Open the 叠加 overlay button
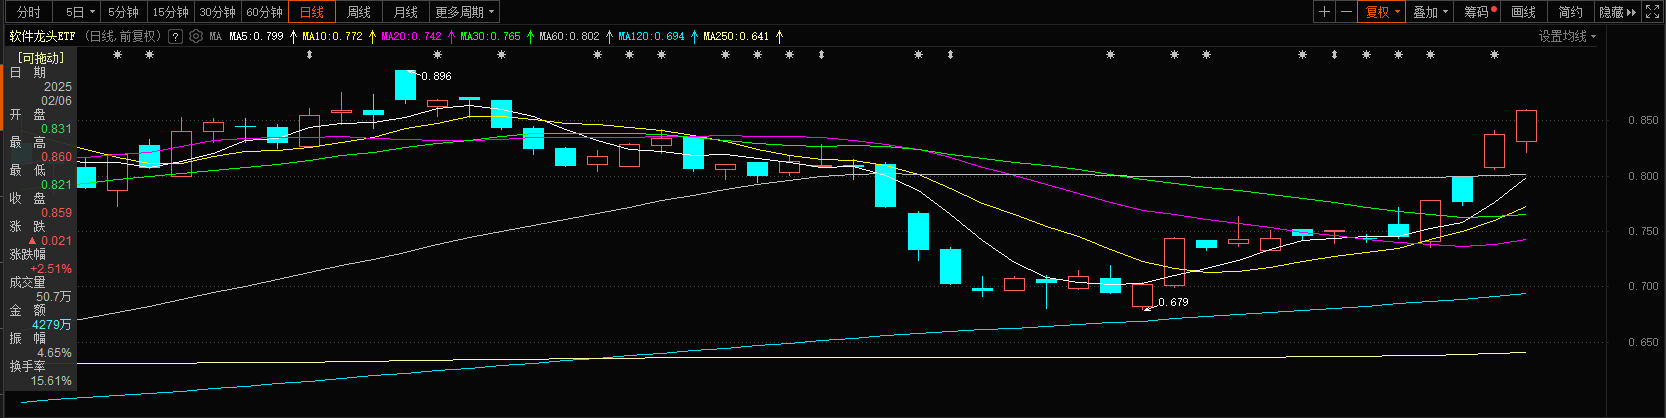 [1430, 12]
